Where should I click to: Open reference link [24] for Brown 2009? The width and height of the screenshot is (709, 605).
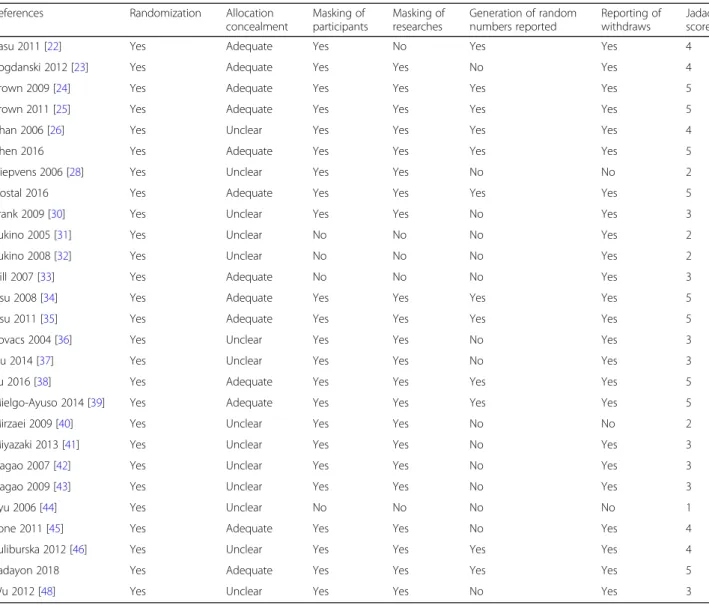tap(62, 88)
